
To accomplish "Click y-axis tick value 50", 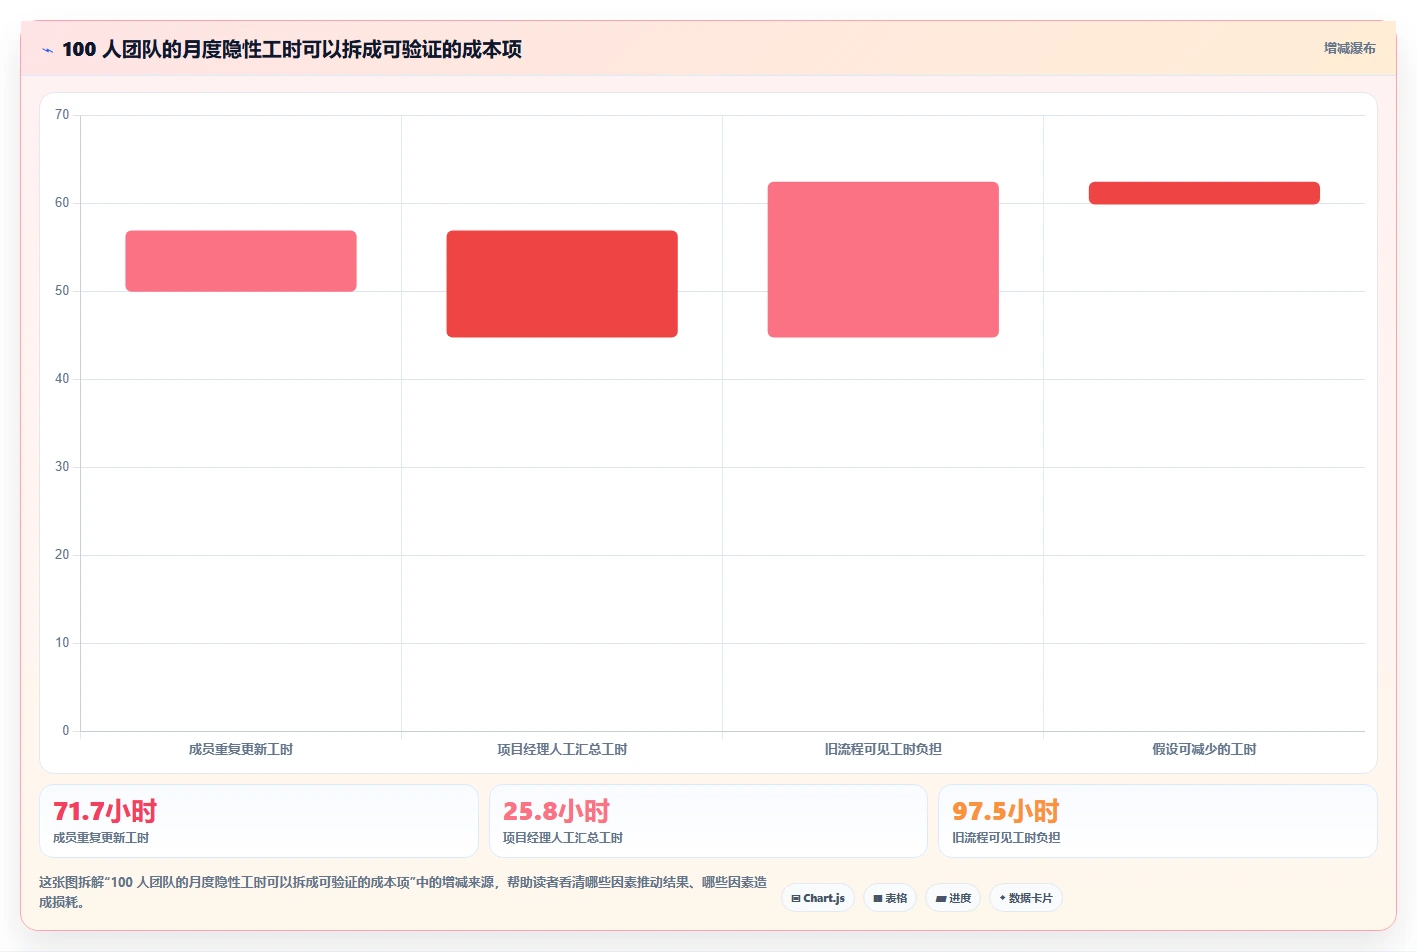I will pos(62,291).
